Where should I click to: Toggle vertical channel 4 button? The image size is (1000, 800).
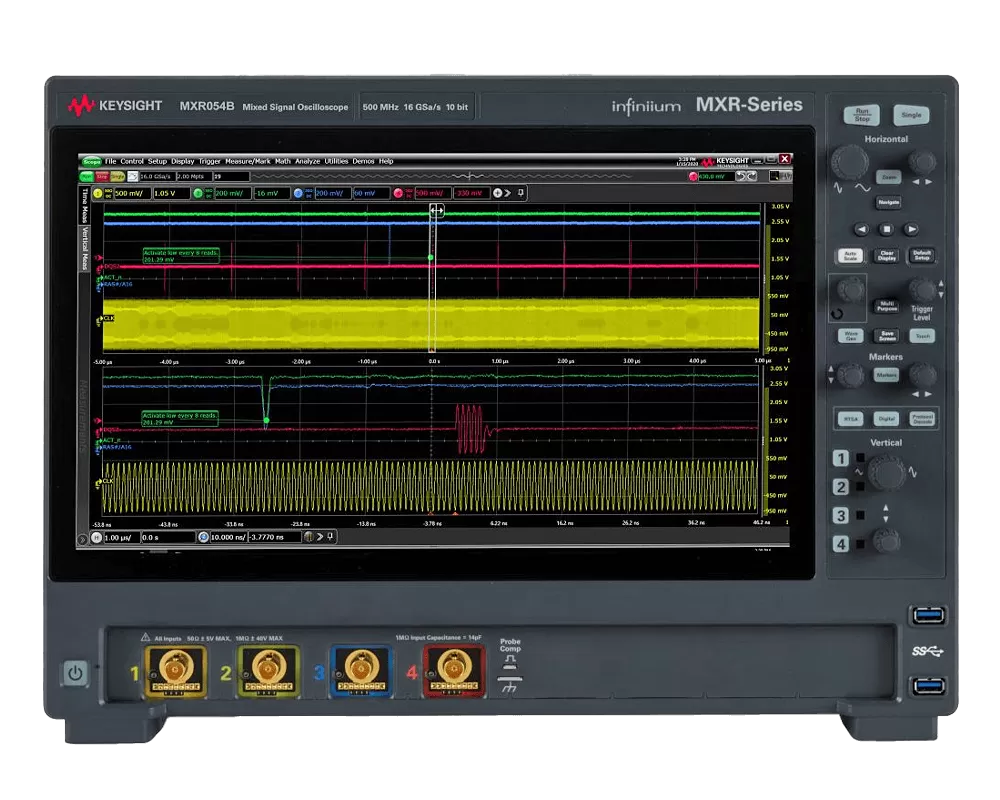(841, 544)
